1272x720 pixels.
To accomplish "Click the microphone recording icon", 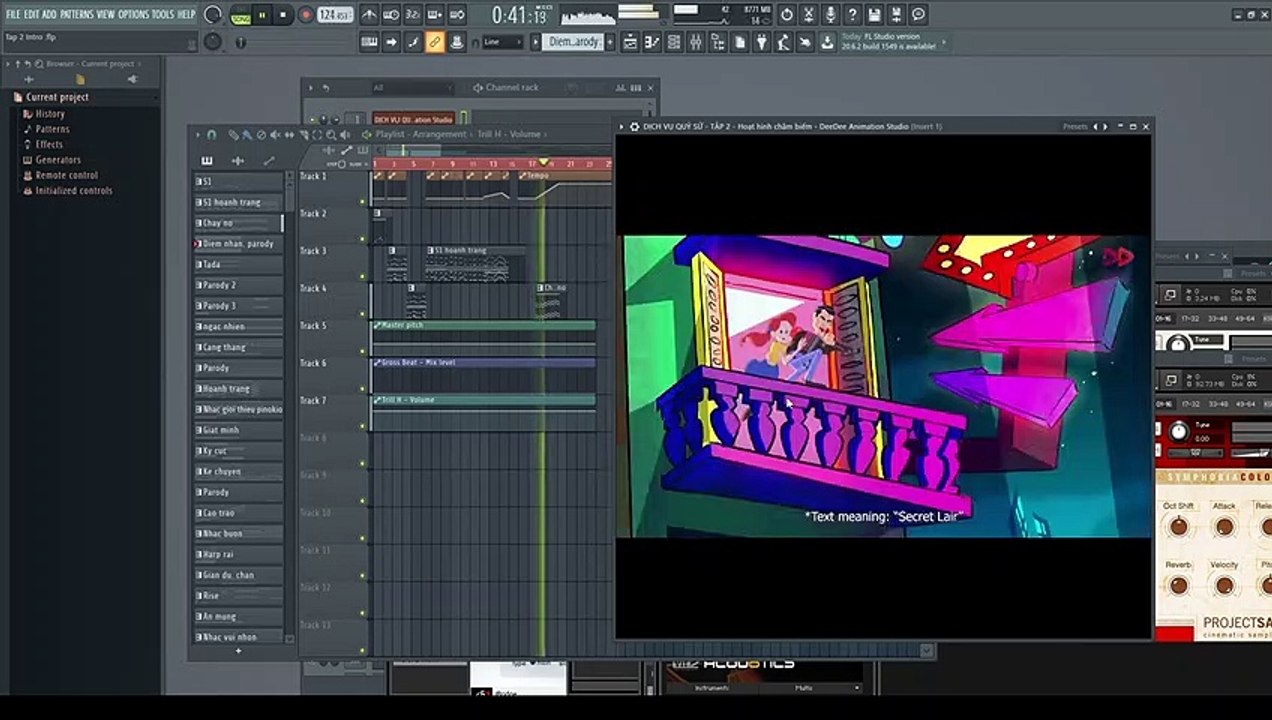I will [x=830, y=15].
